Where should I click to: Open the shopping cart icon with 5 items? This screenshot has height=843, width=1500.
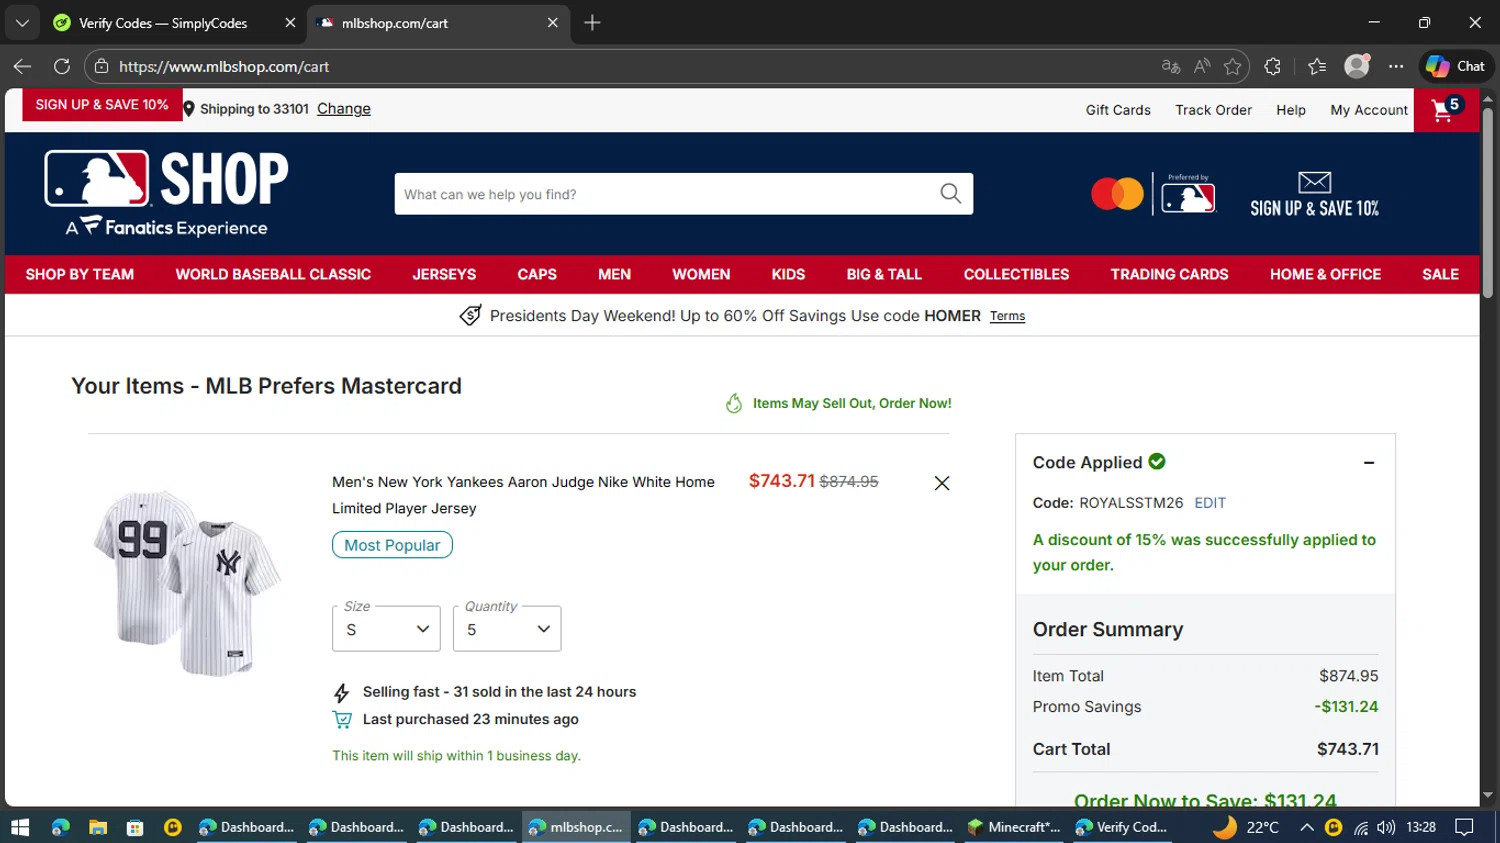1446,109
